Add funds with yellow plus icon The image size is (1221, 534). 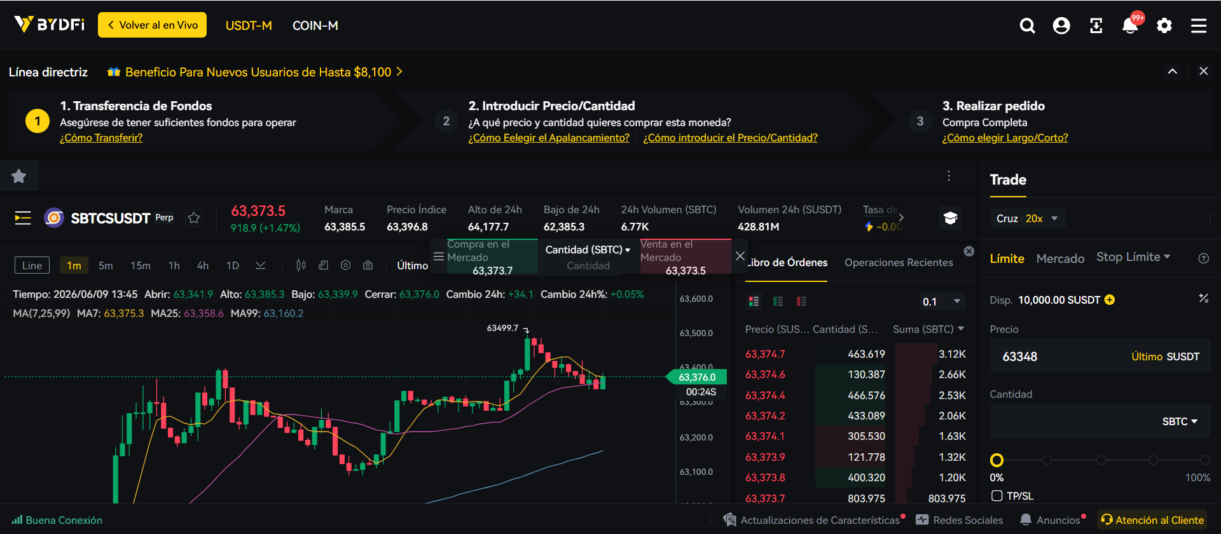point(1110,300)
